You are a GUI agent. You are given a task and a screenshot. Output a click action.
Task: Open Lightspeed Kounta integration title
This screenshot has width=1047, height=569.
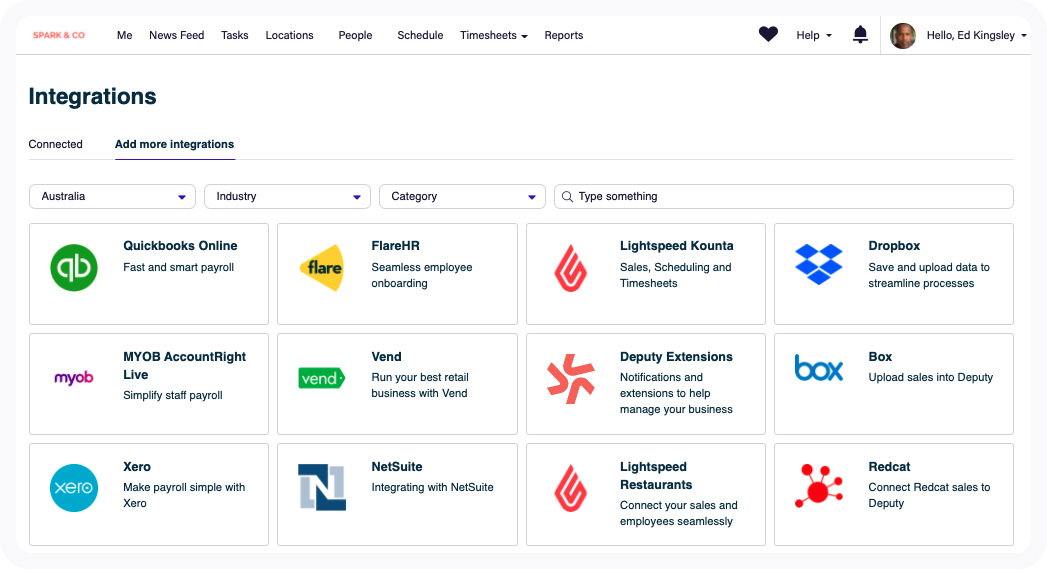676,246
